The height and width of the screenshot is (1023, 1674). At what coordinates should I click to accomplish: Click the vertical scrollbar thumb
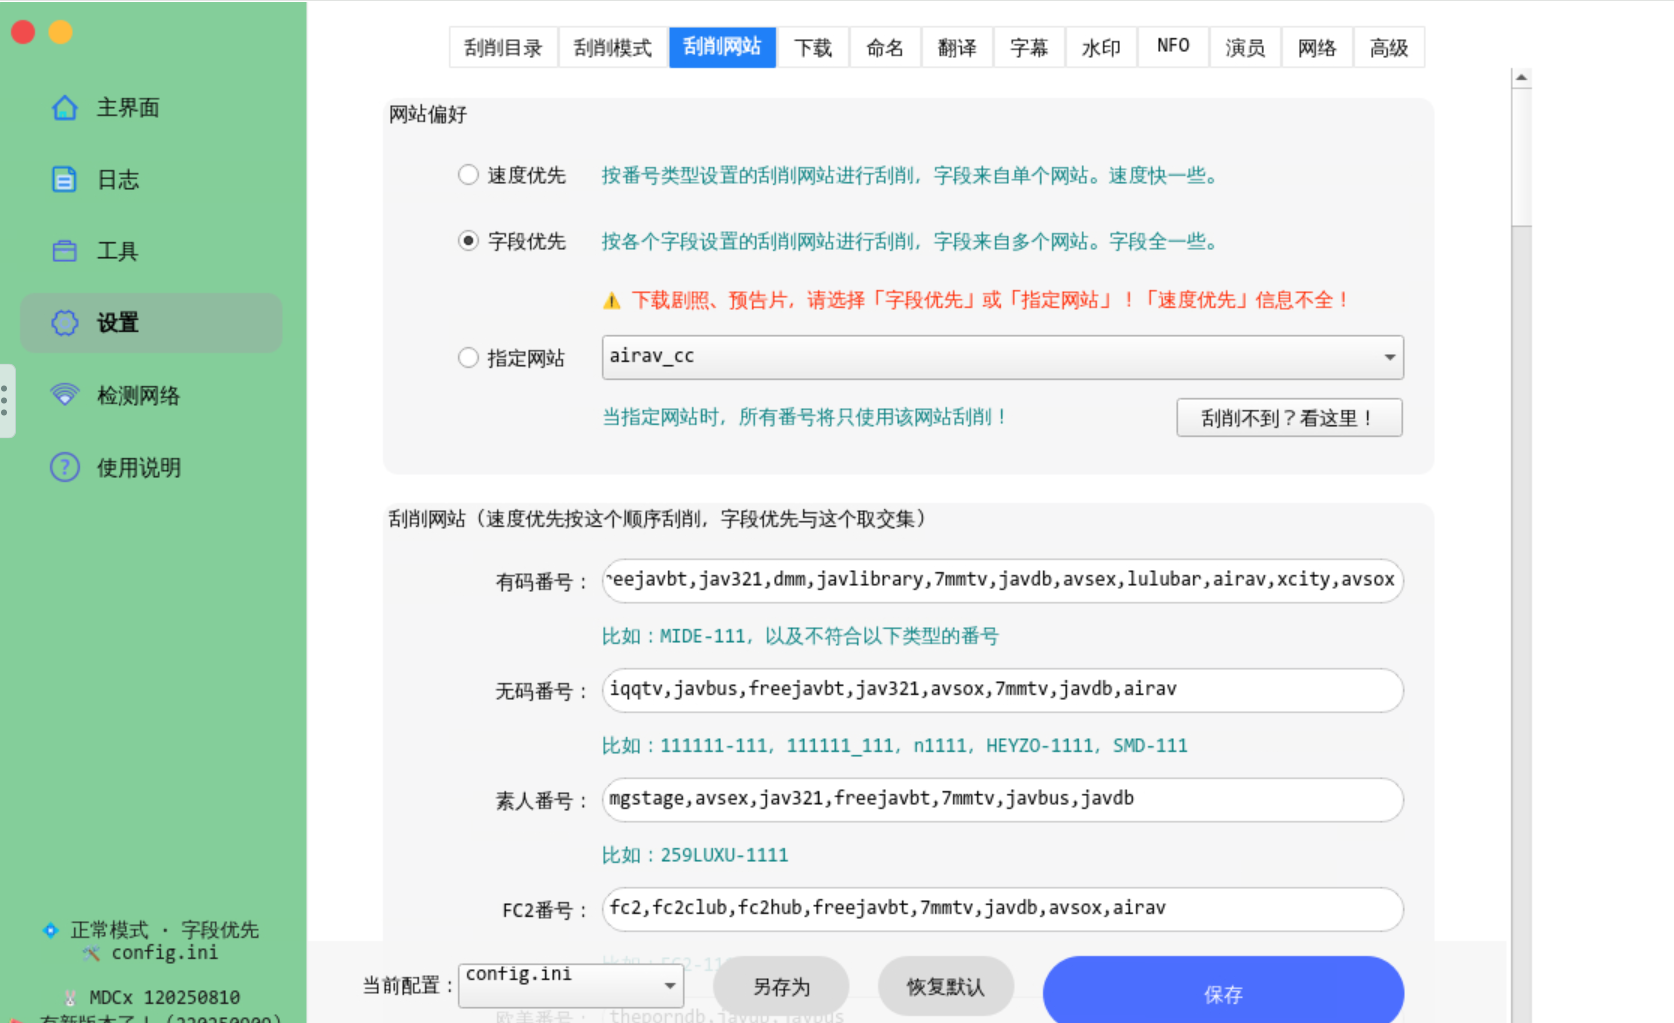click(x=1521, y=158)
